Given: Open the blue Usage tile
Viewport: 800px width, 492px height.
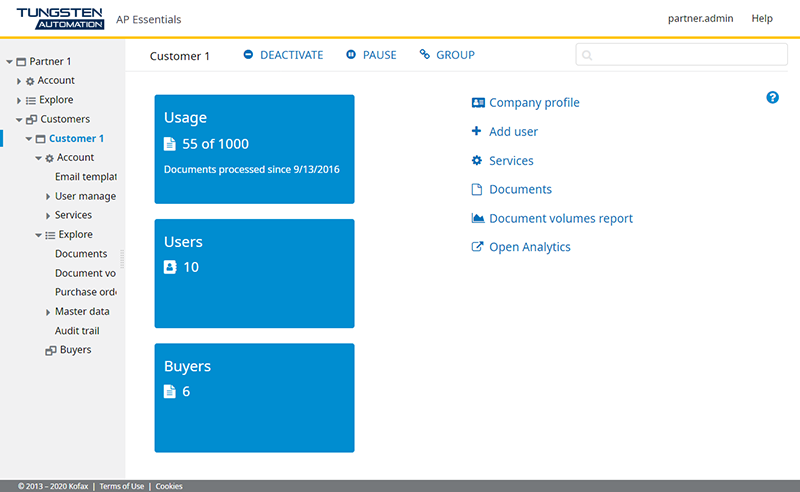Looking at the screenshot, I should (x=254, y=149).
